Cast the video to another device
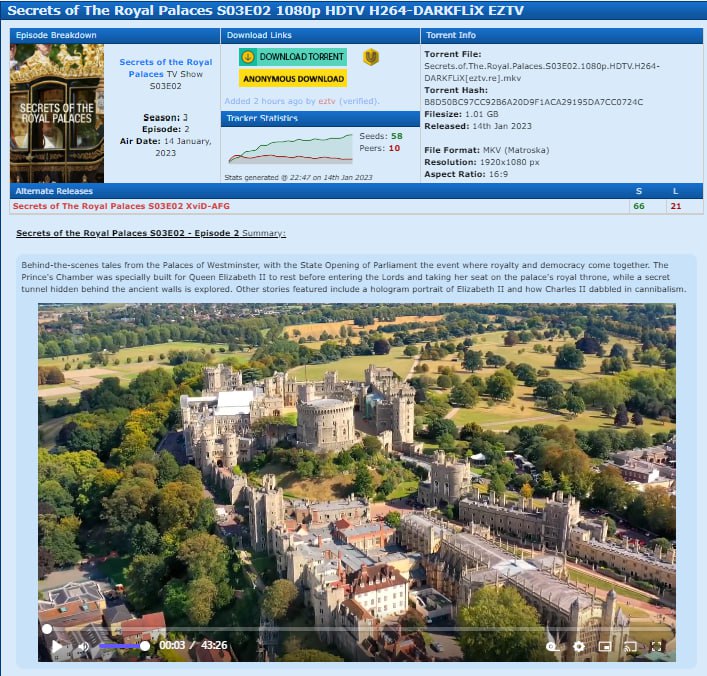707x676 pixels. point(630,646)
